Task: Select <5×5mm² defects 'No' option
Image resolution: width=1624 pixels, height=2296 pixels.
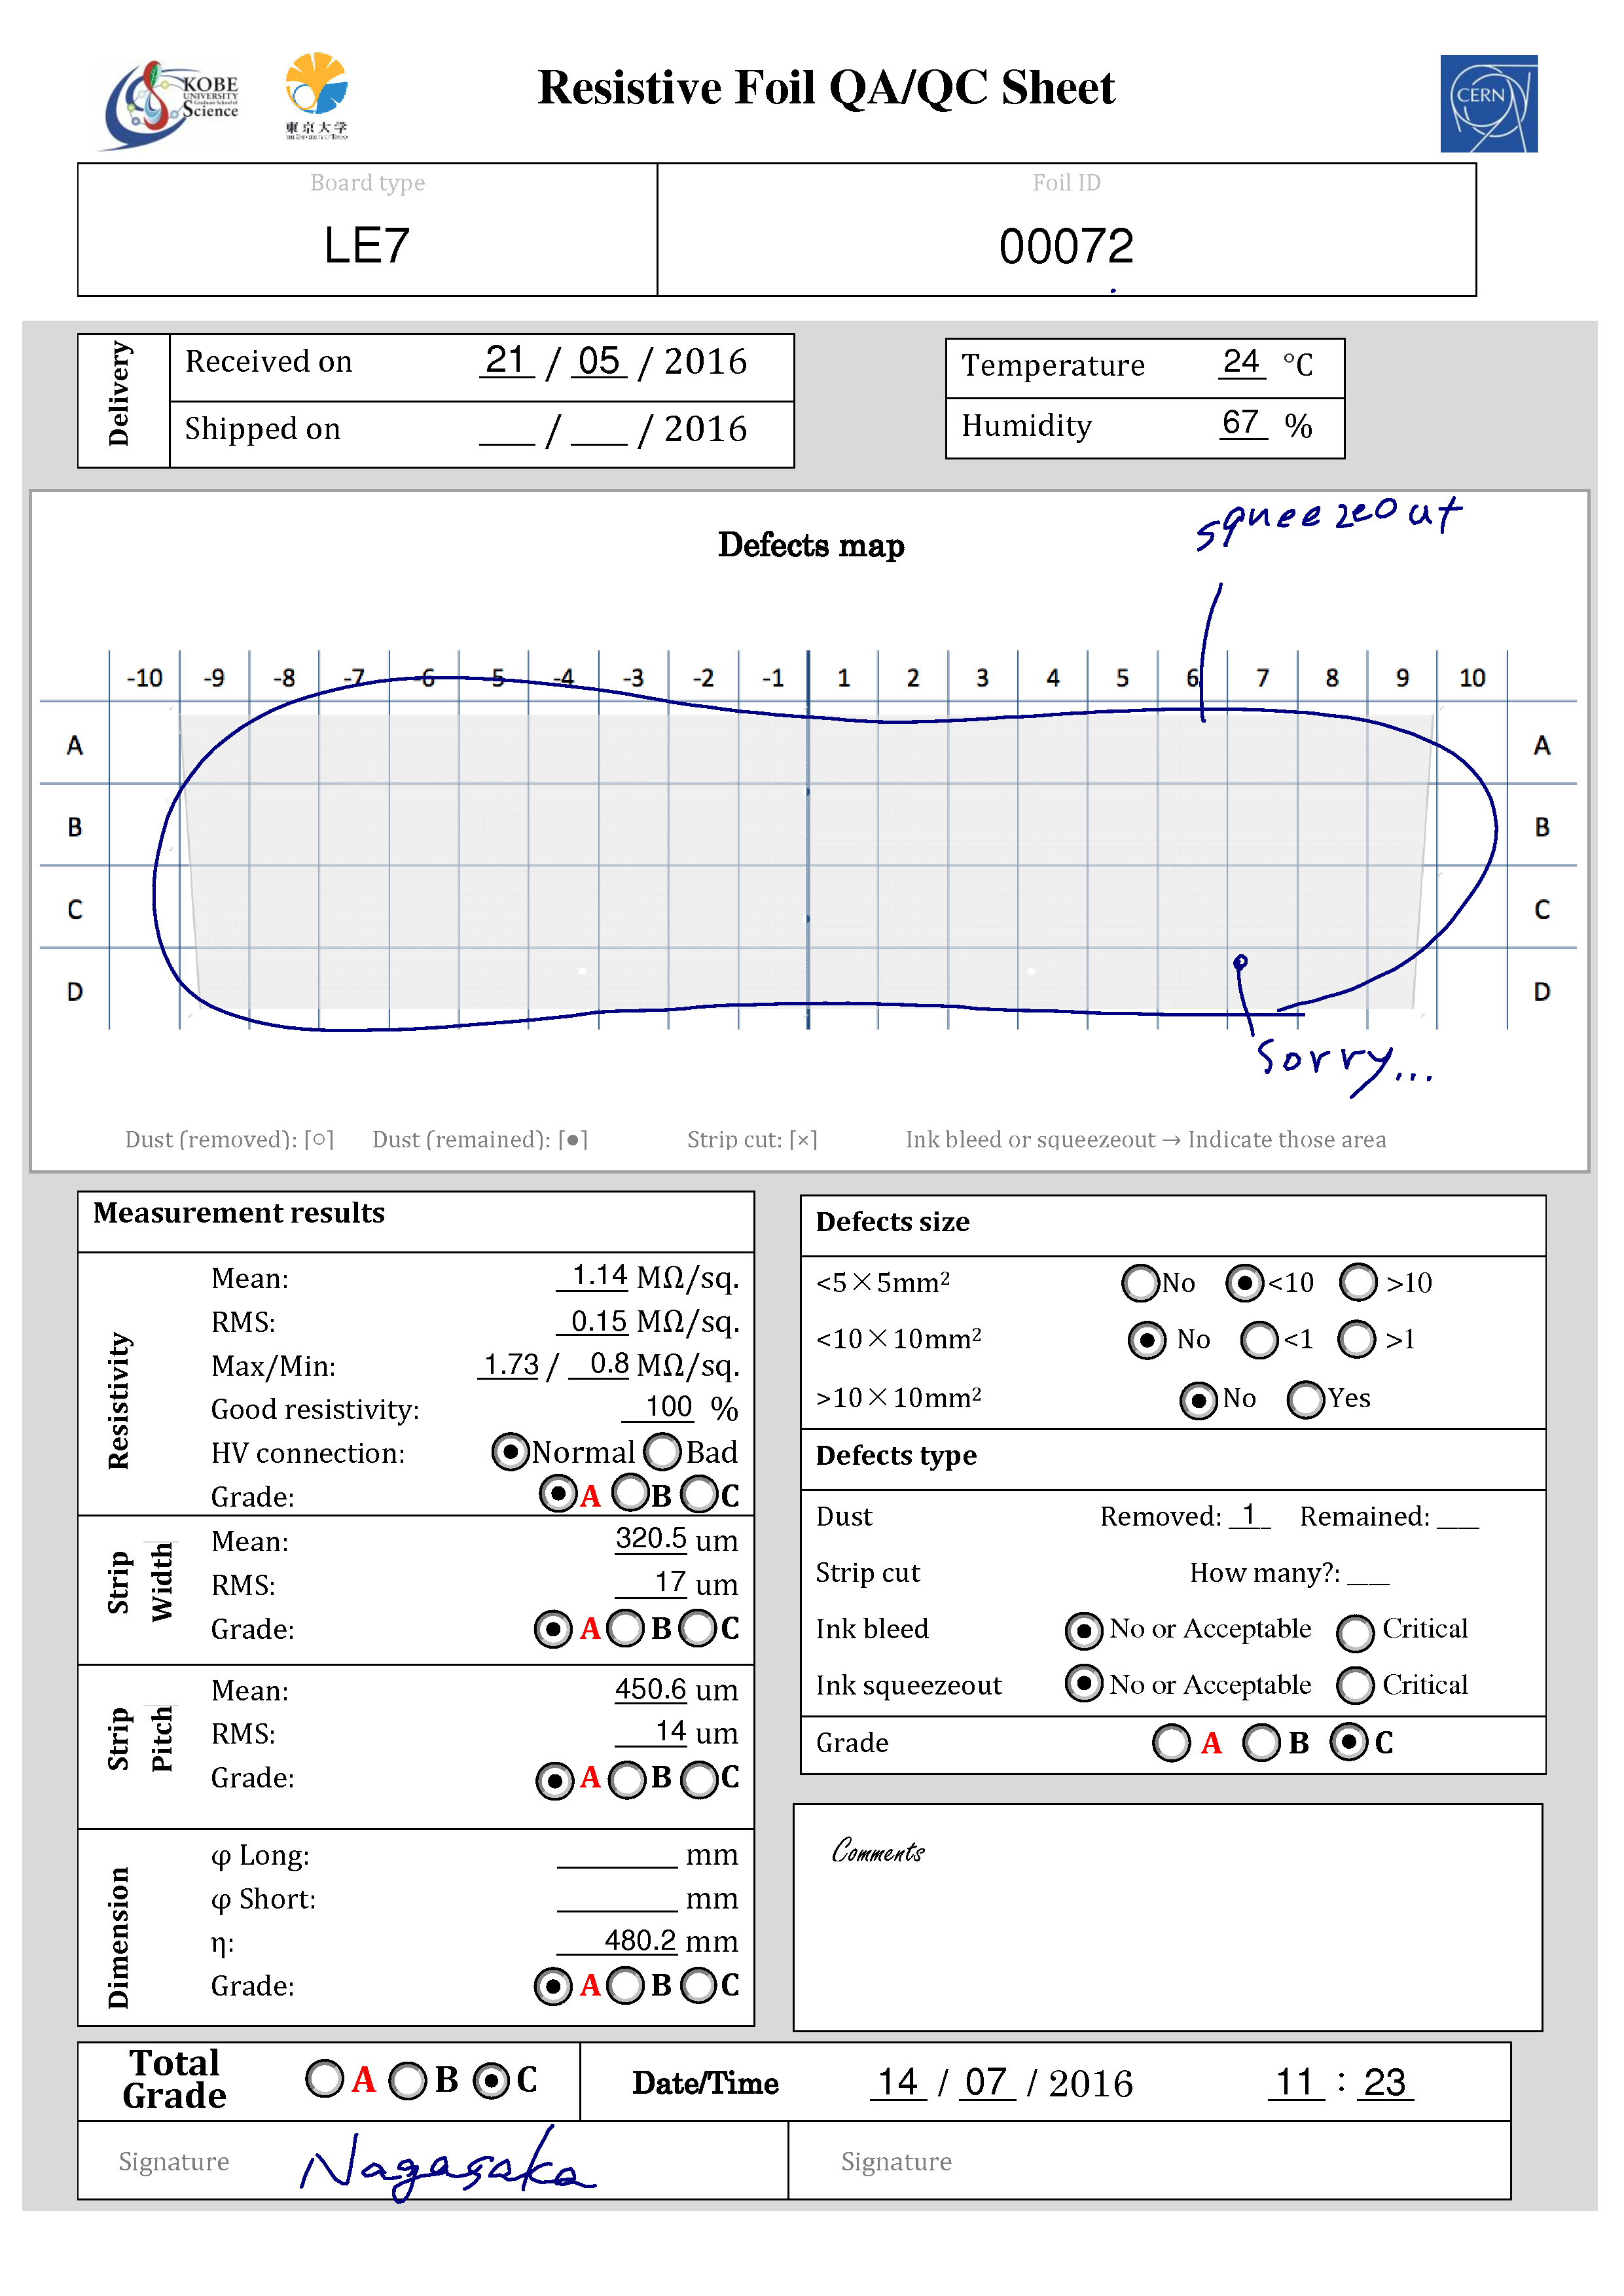Action: pyautogui.click(x=1141, y=1282)
